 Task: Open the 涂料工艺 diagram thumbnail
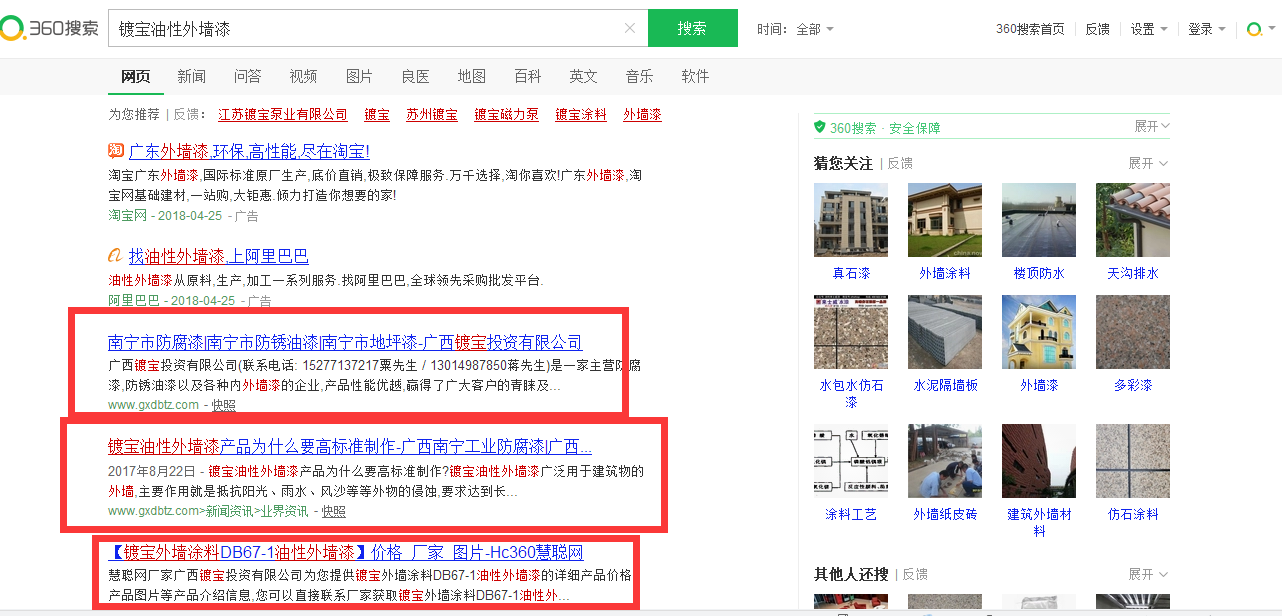[x=851, y=461]
